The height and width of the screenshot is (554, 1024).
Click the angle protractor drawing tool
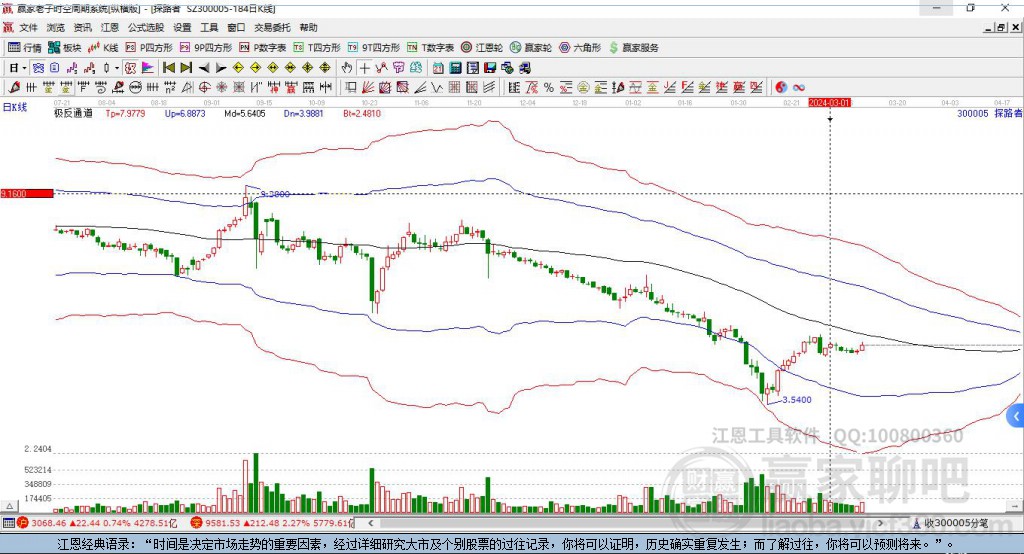pos(187,87)
